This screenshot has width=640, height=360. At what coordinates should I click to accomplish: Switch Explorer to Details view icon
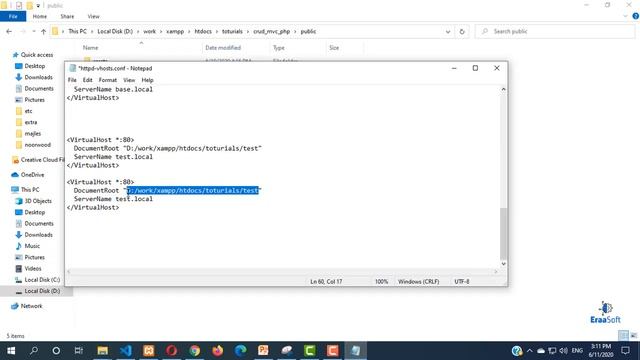point(623,336)
